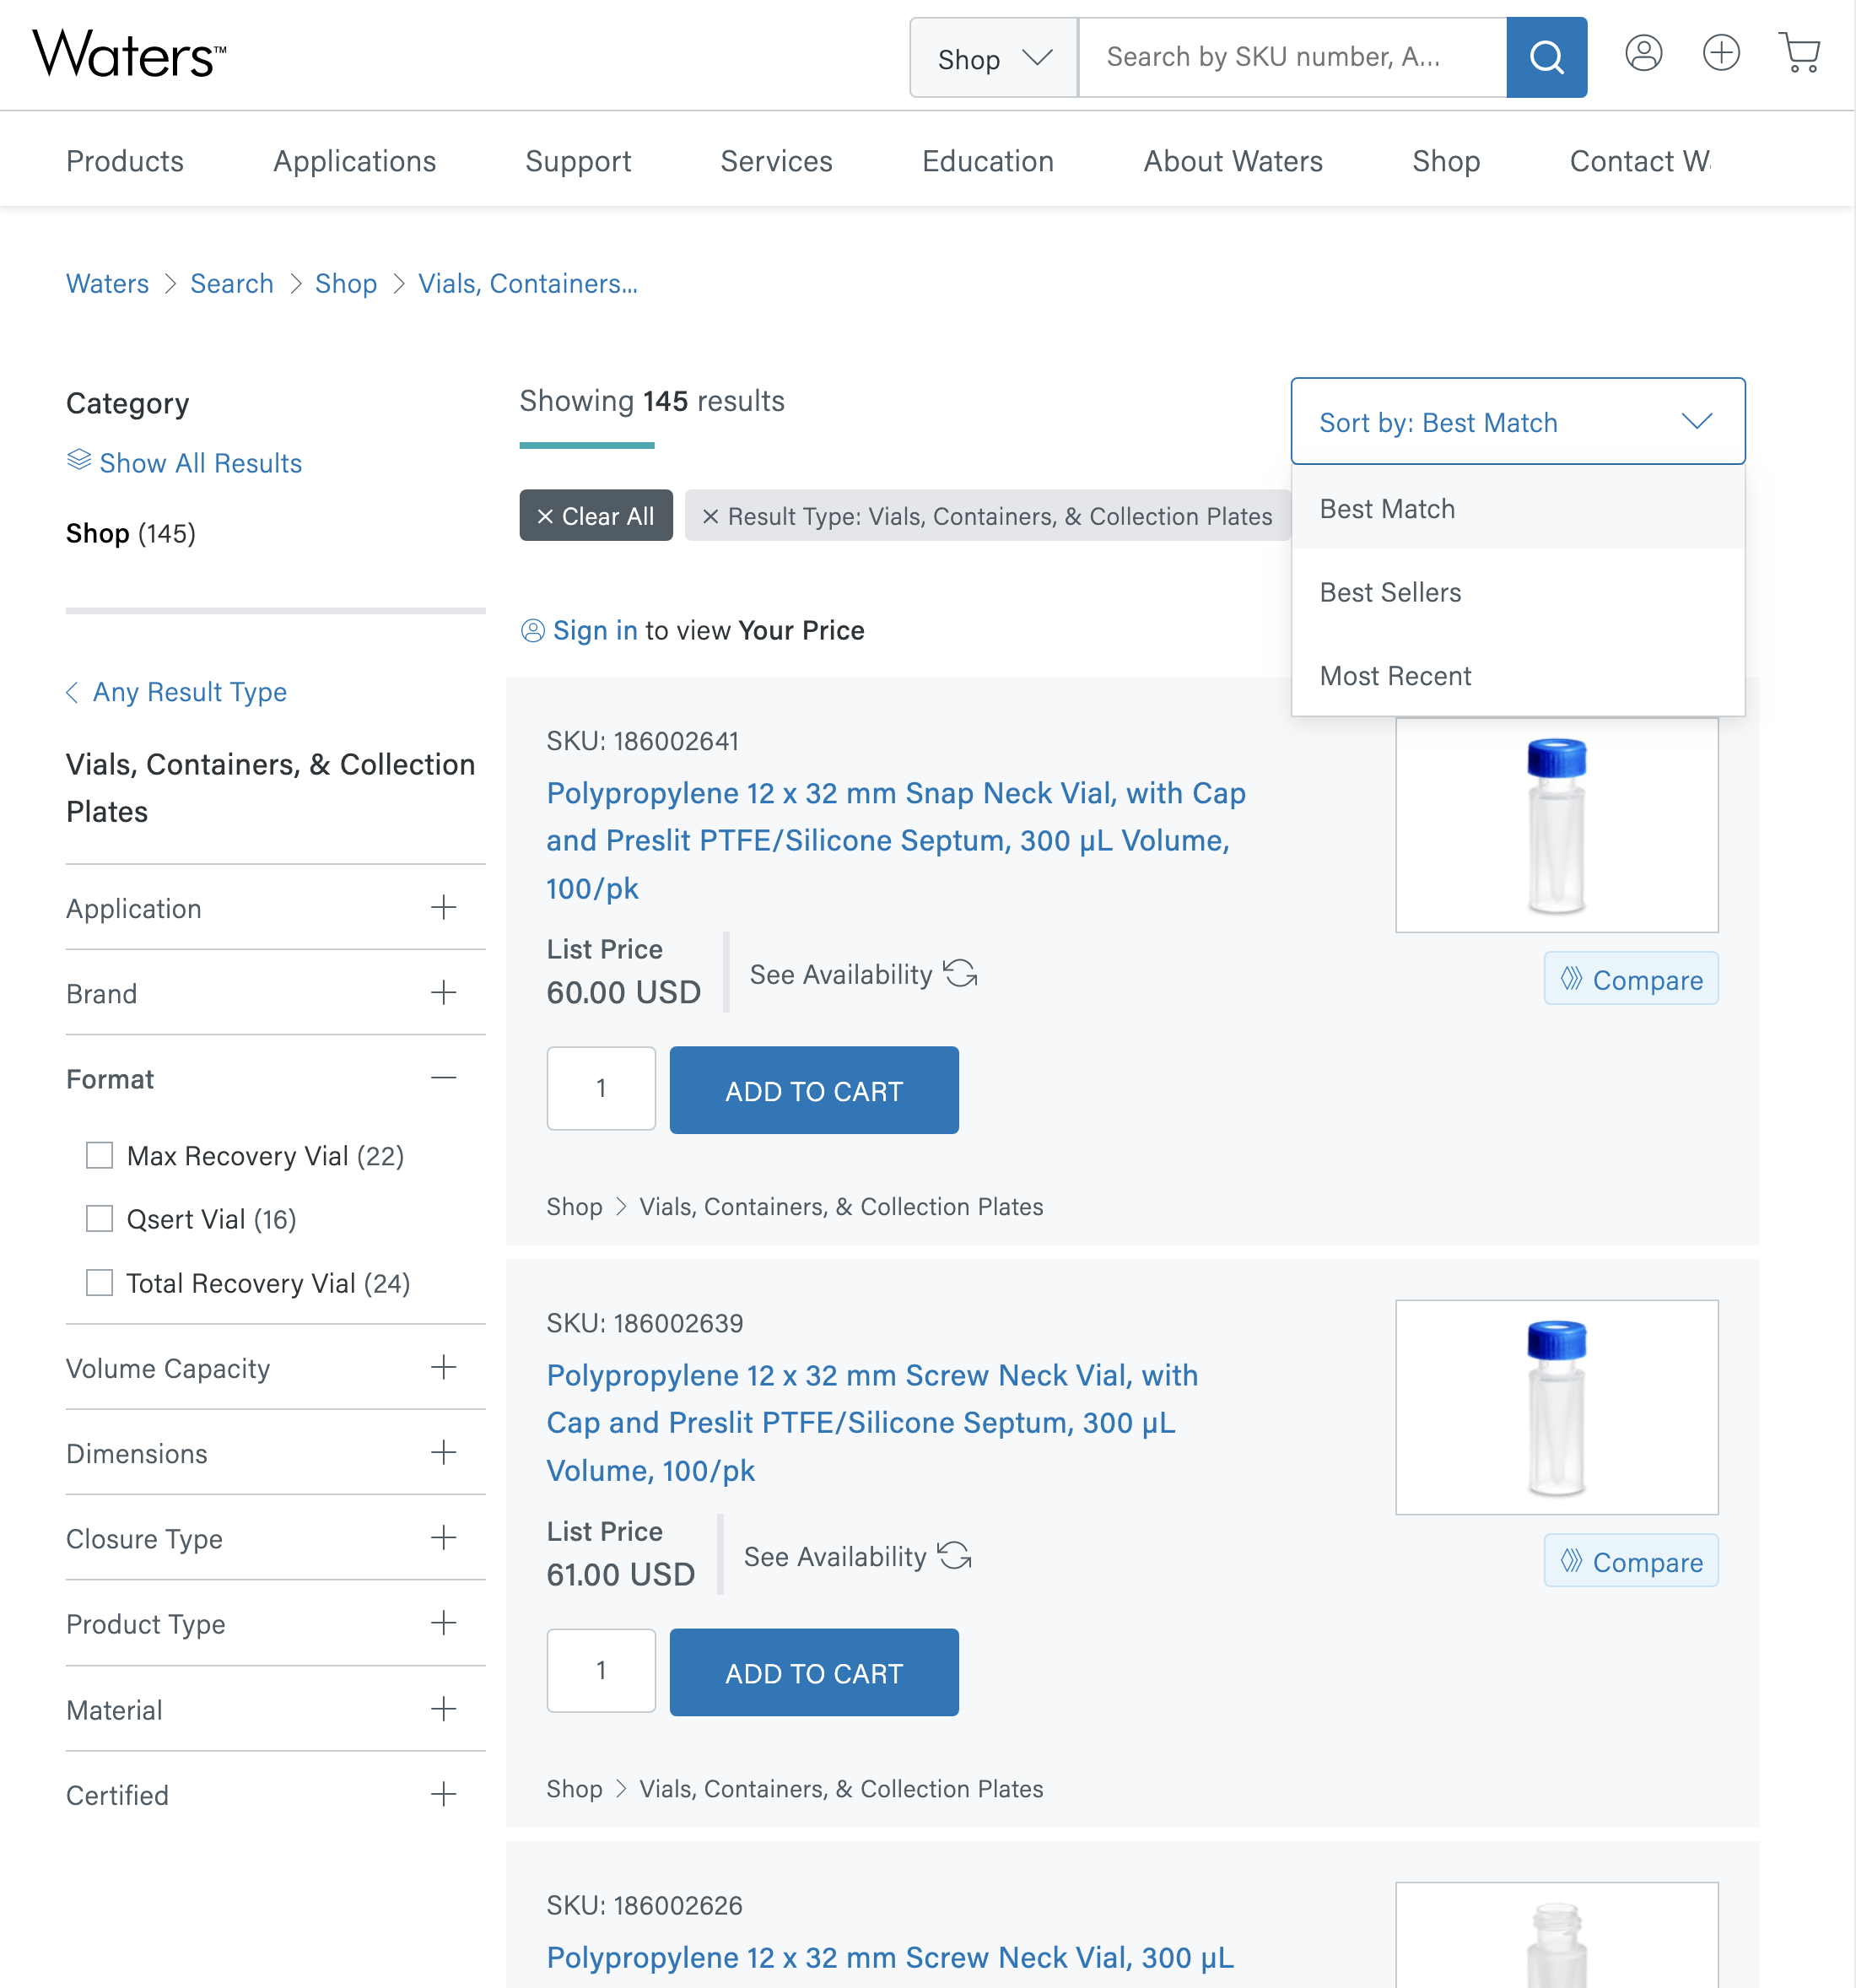Click the quantity input for the screw neck vial
The width and height of the screenshot is (1856, 1988).
(600, 1670)
